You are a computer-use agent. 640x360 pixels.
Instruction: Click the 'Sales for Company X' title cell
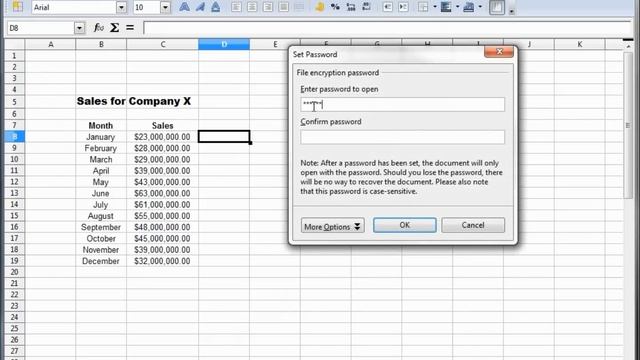click(134, 101)
